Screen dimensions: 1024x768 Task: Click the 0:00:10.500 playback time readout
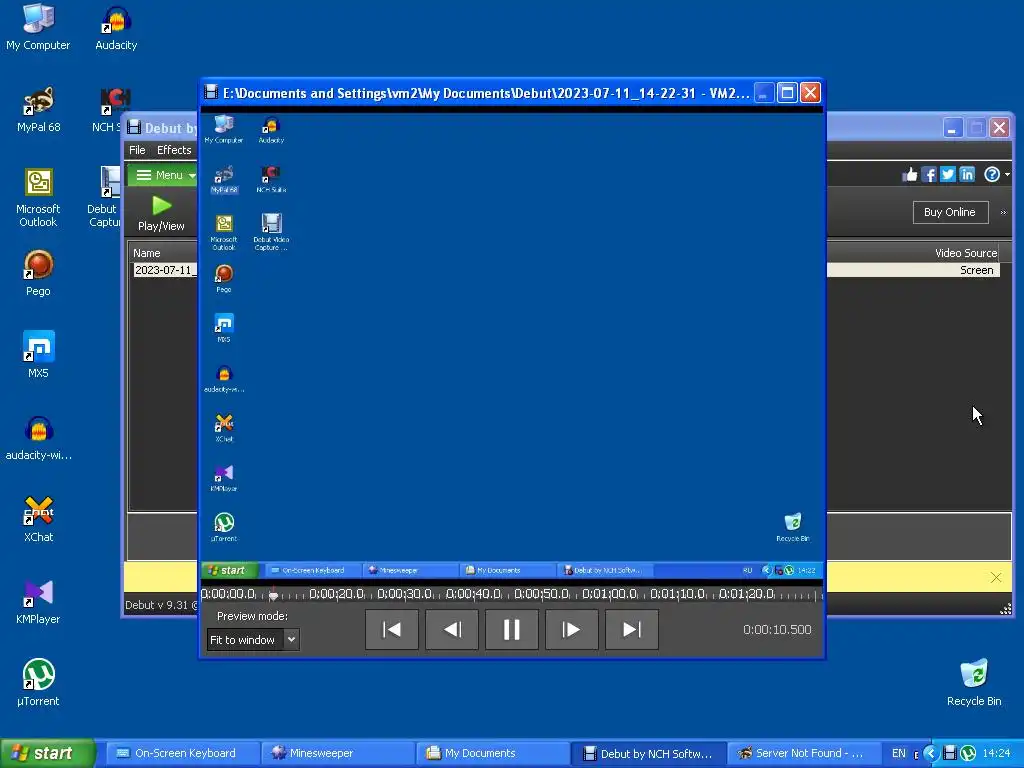(777, 630)
